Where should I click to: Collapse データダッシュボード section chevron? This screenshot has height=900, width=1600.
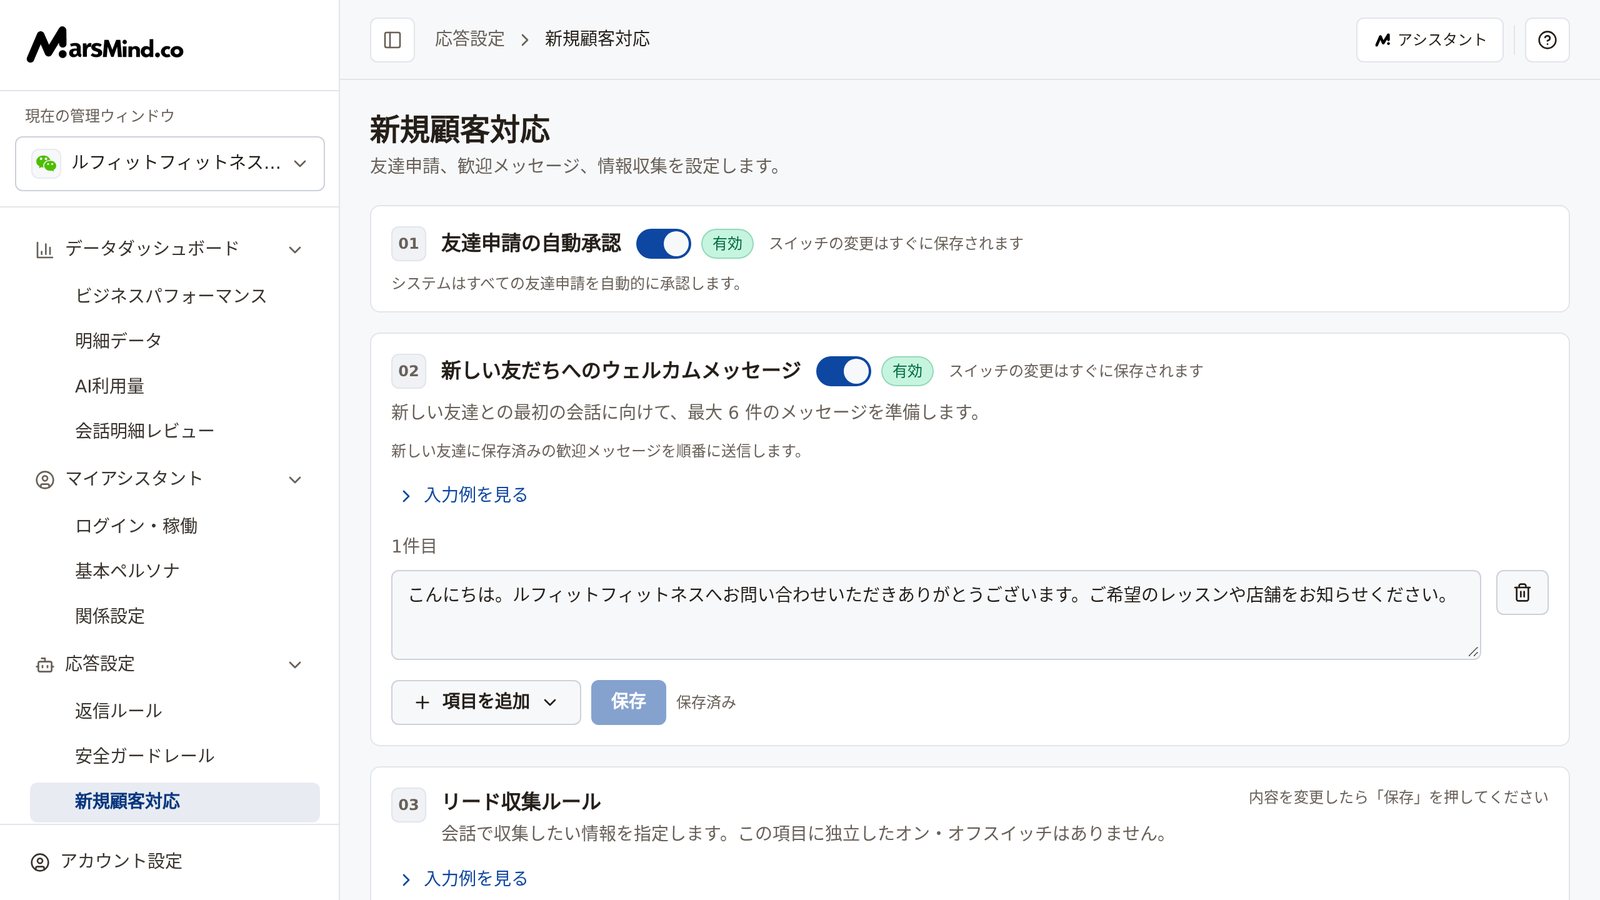pyautogui.click(x=295, y=249)
